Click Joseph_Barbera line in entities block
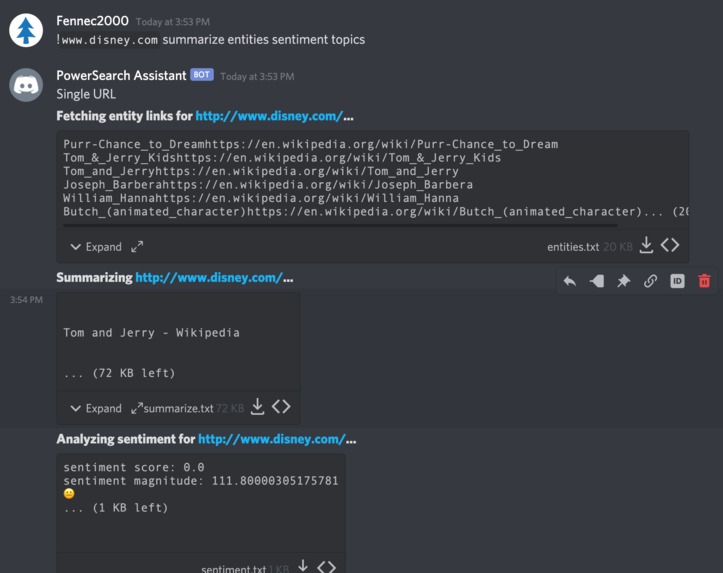Image resolution: width=723 pixels, height=573 pixels. coord(268,185)
